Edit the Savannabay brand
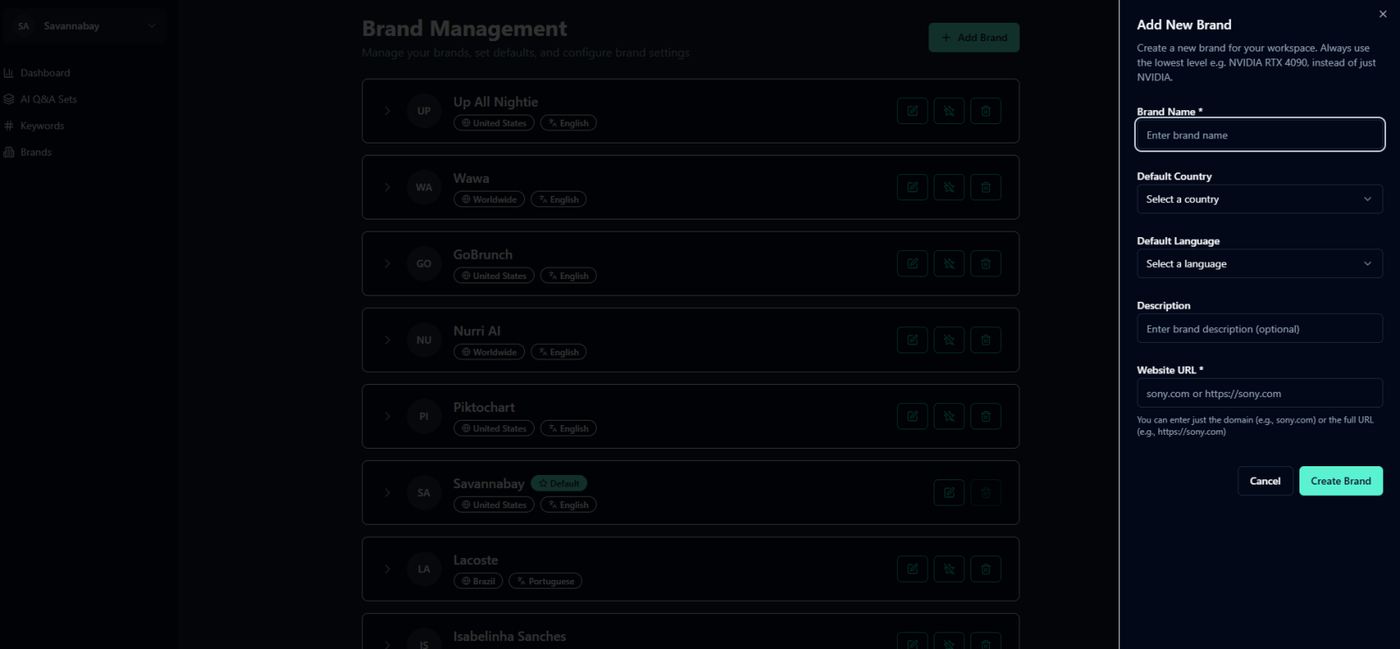1400x649 pixels. pos(949,492)
